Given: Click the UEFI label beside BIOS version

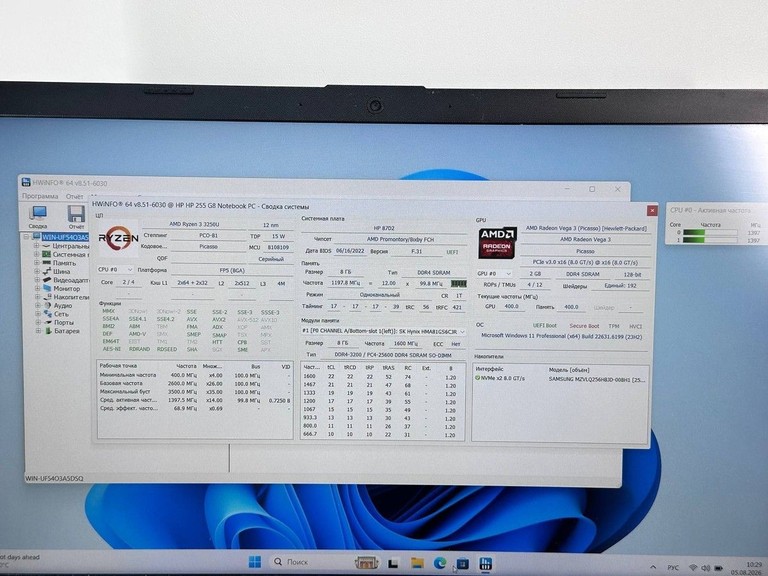Looking at the screenshot, I should 452,252.
